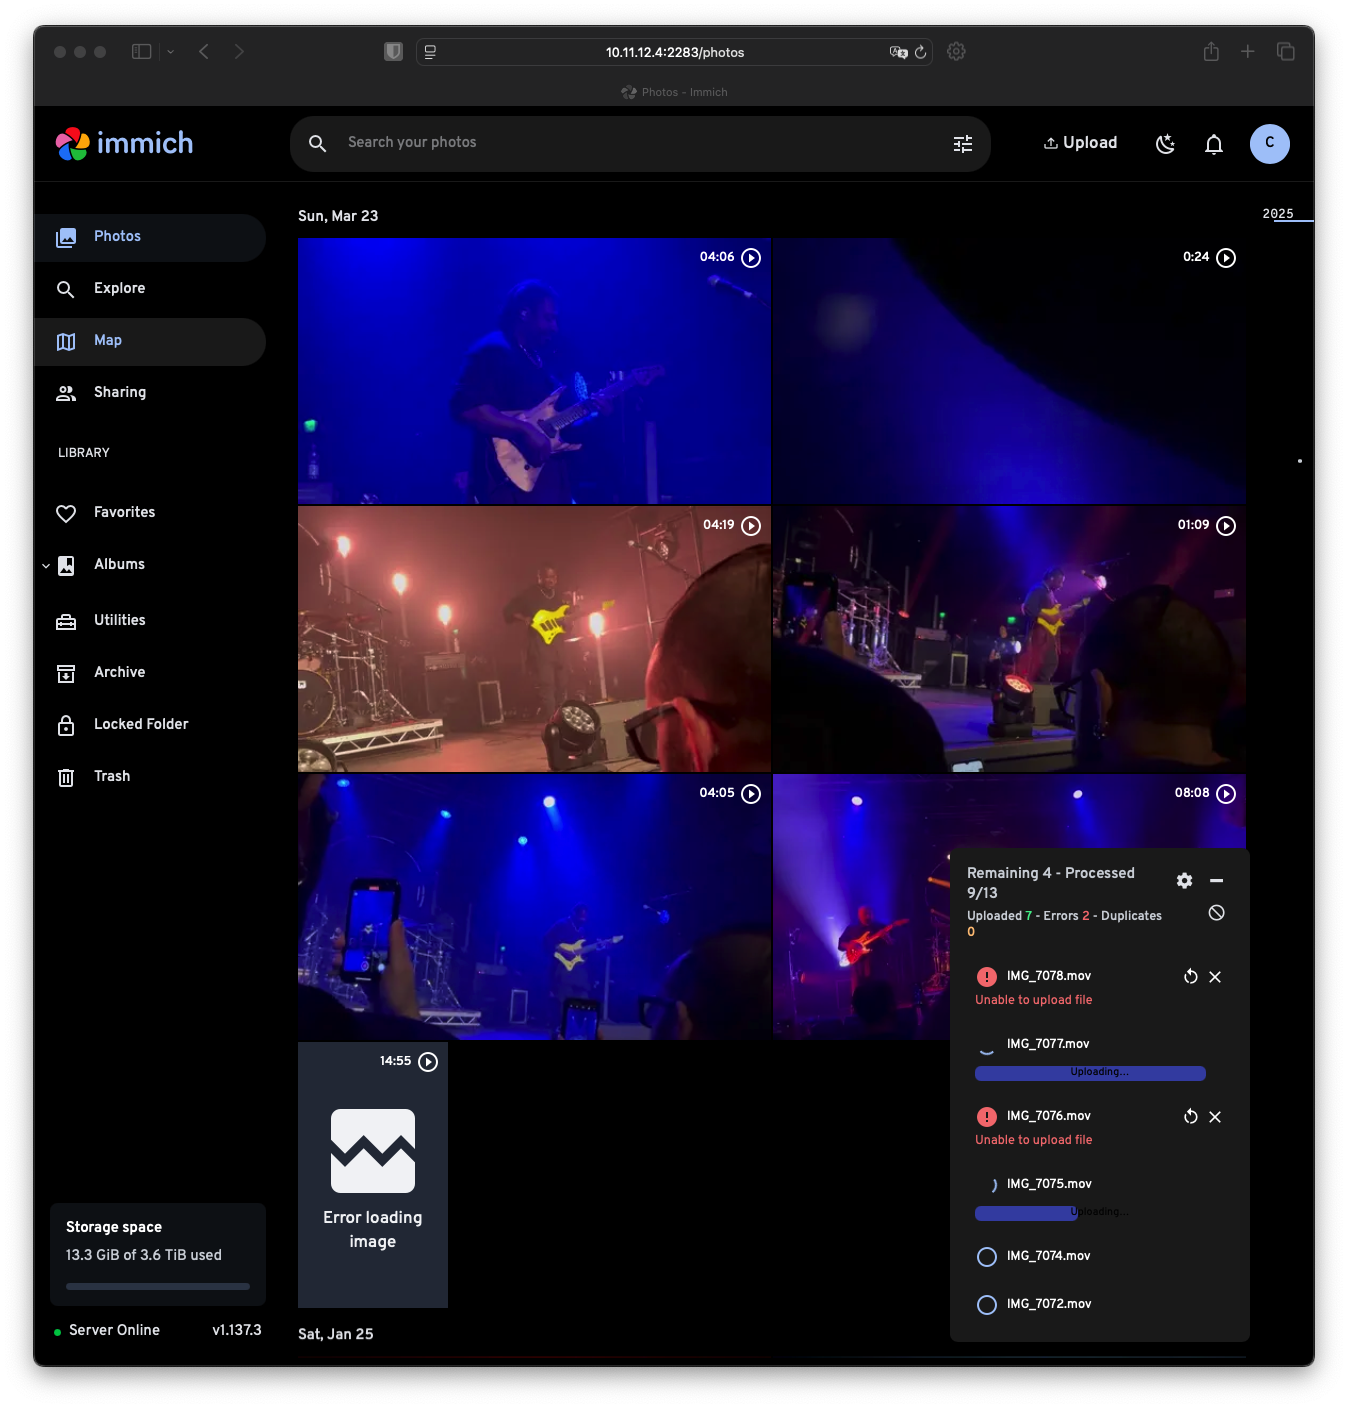Click the IMG_7072.mov pending circle

pyautogui.click(x=987, y=1305)
